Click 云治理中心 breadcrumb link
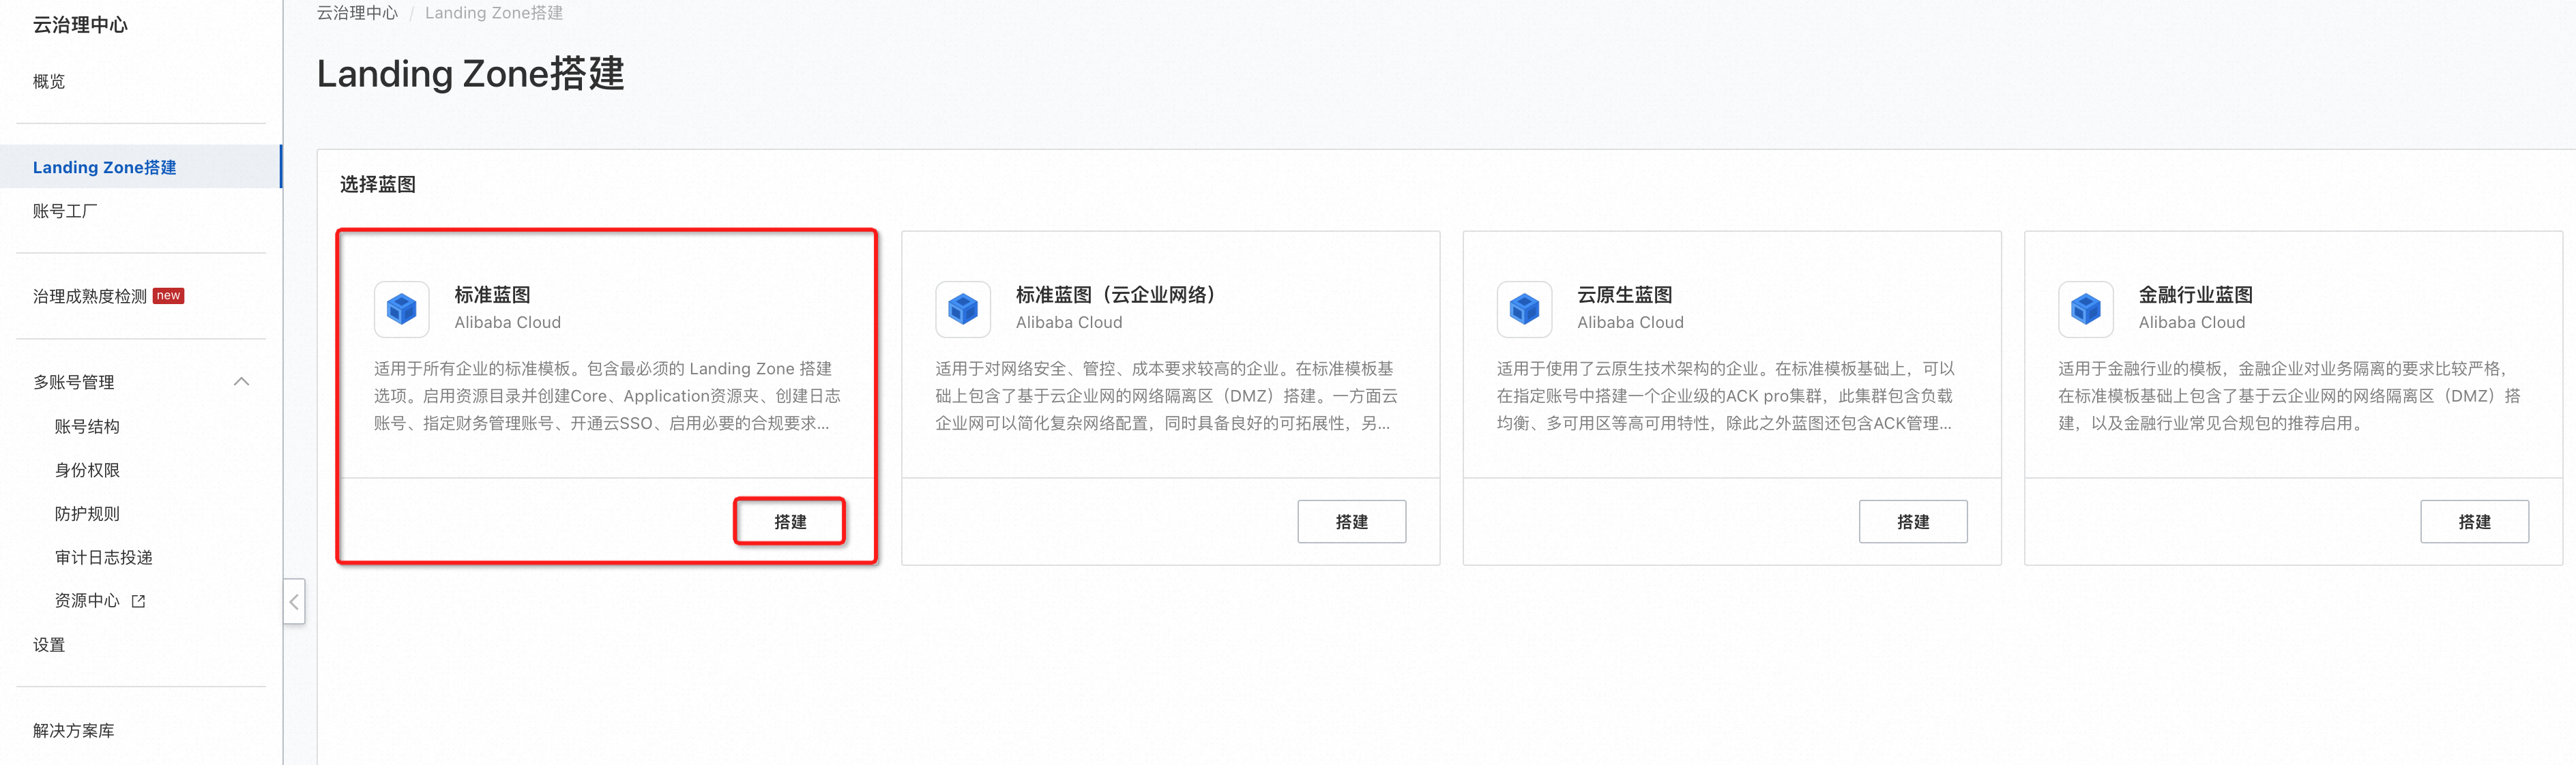The image size is (2576, 765). pyautogui.click(x=357, y=13)
